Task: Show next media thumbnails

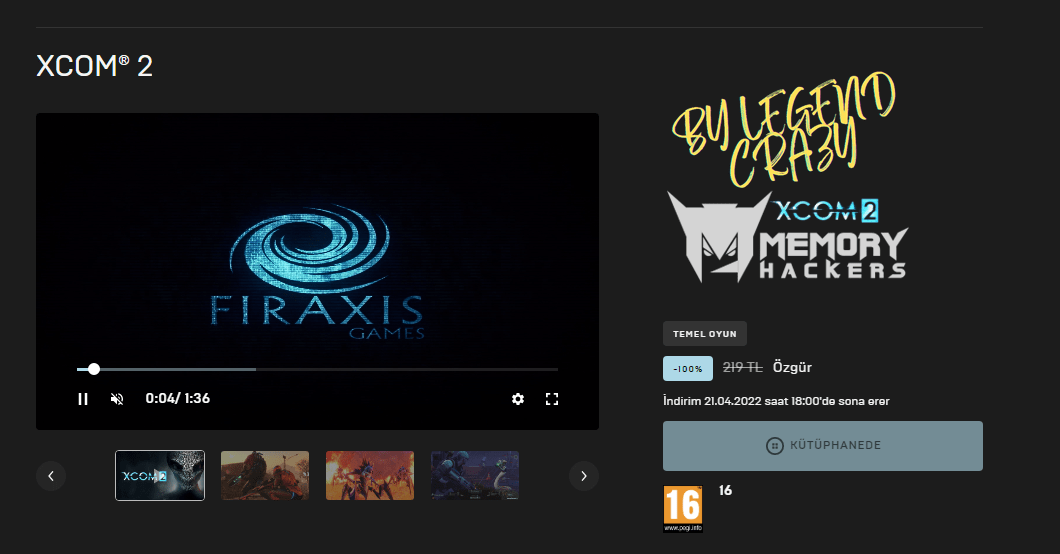Action: click(x=583, y=476)
